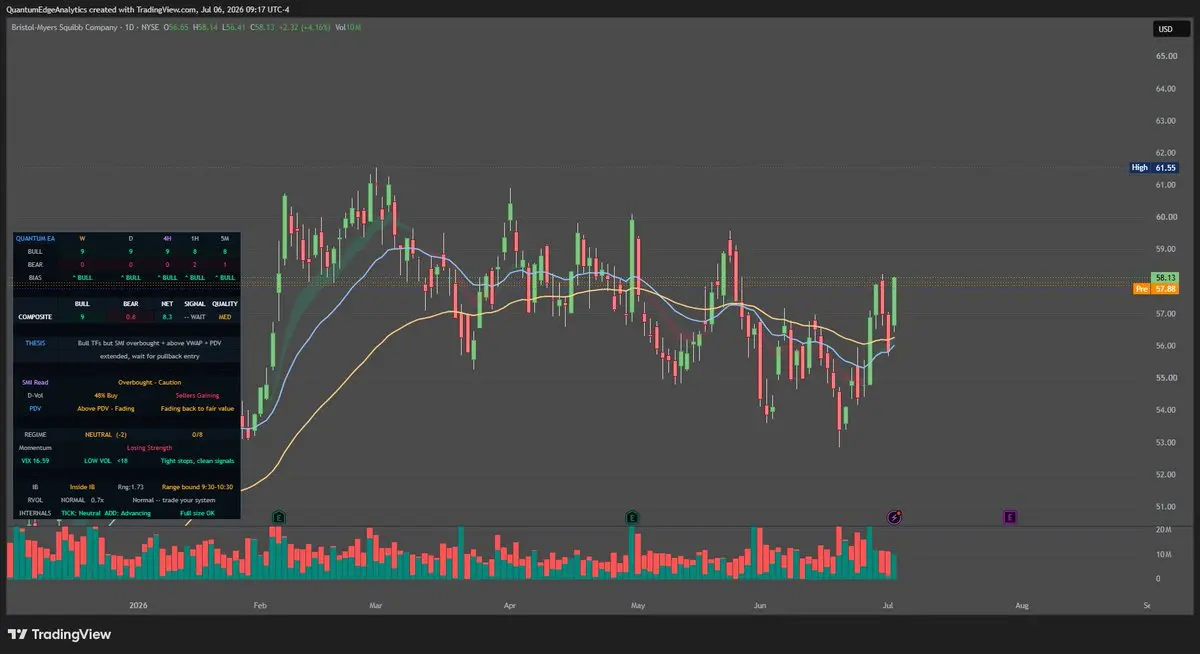Click the green earnings marker near May
The width and height of the screenshot is (1200, 654).
(x=632, y=517)
